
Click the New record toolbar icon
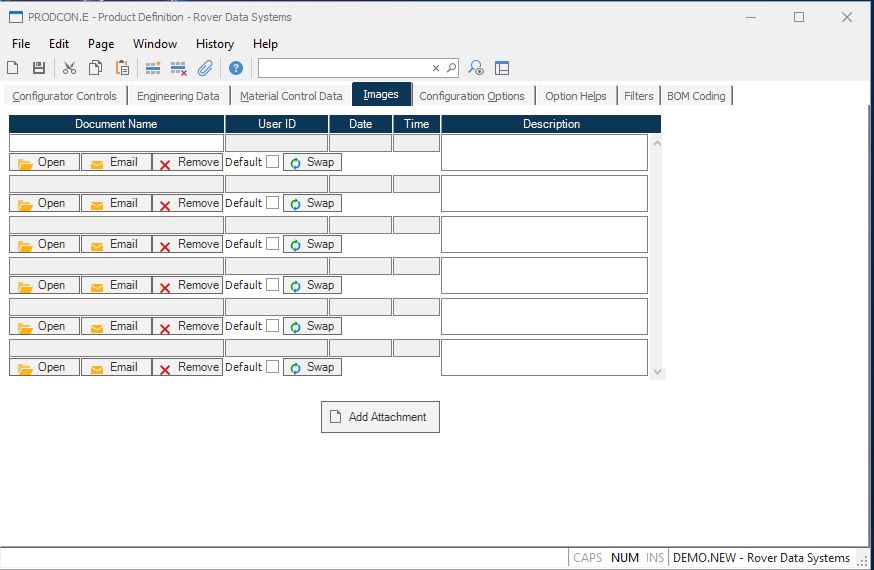pos(13,68)
